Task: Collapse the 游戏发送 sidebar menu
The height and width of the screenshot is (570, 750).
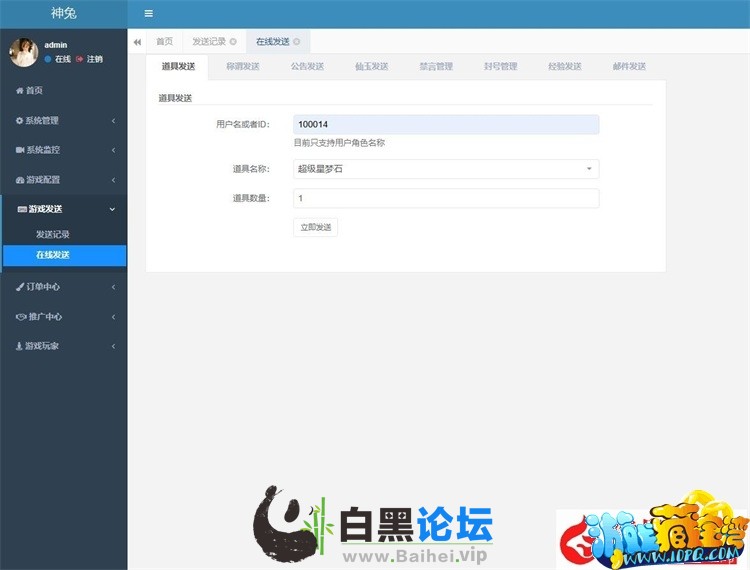Action: (x=64, y=209)
